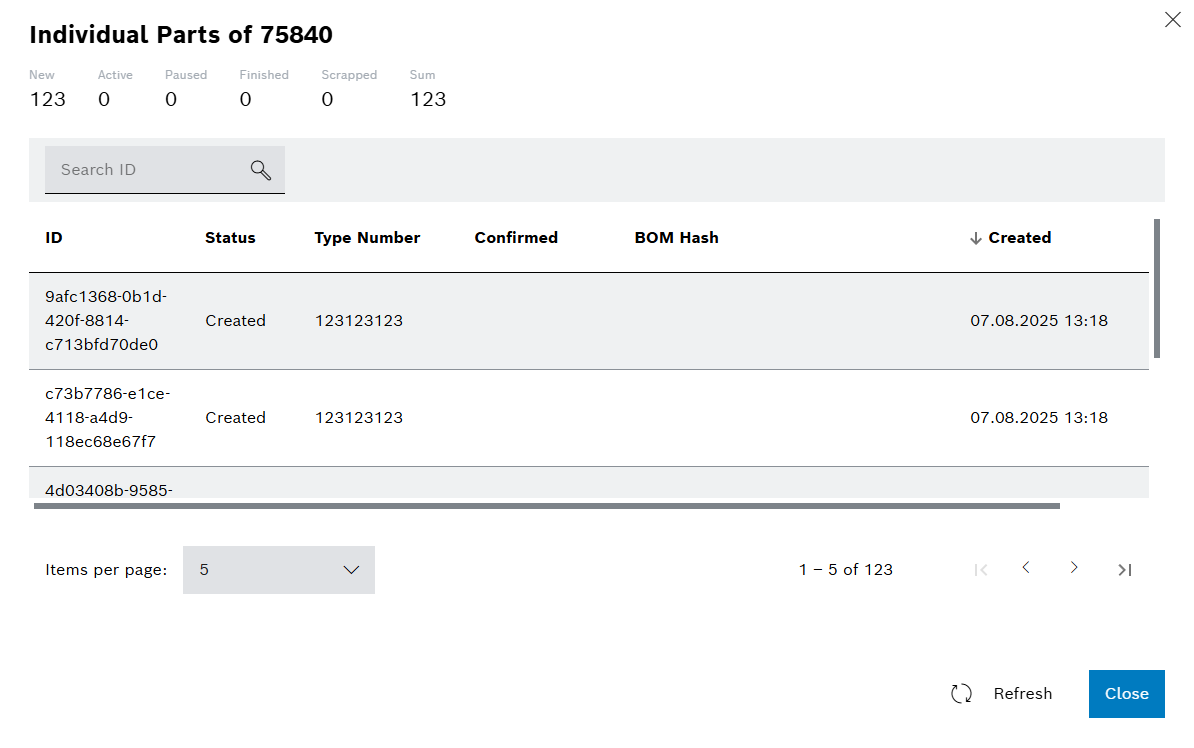Viewport: 1194px width, 748px height.
Task: Sort by the ID column header
Action: pos(54,238)
